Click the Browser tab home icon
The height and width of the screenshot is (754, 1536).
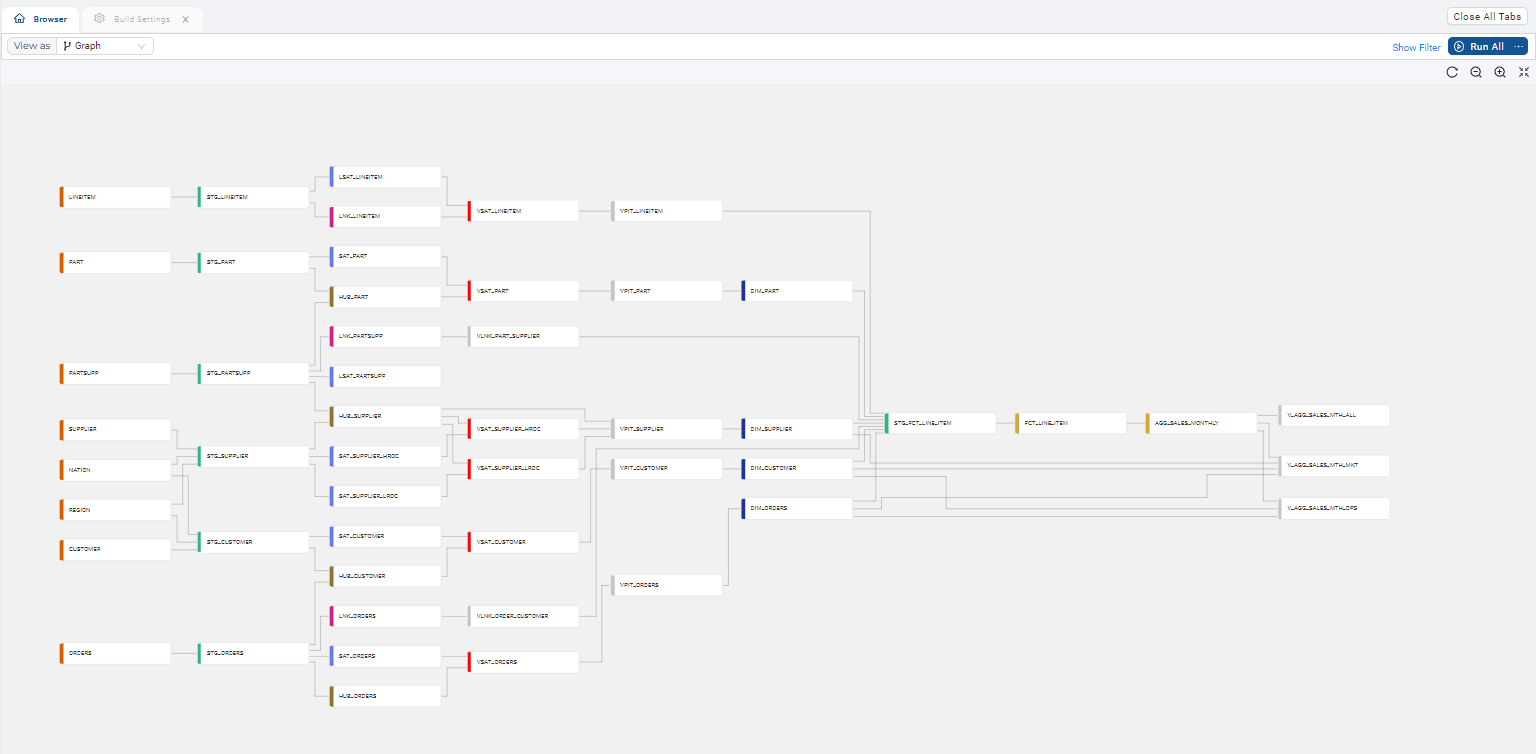pyautogui.click(x=19, y=18)
